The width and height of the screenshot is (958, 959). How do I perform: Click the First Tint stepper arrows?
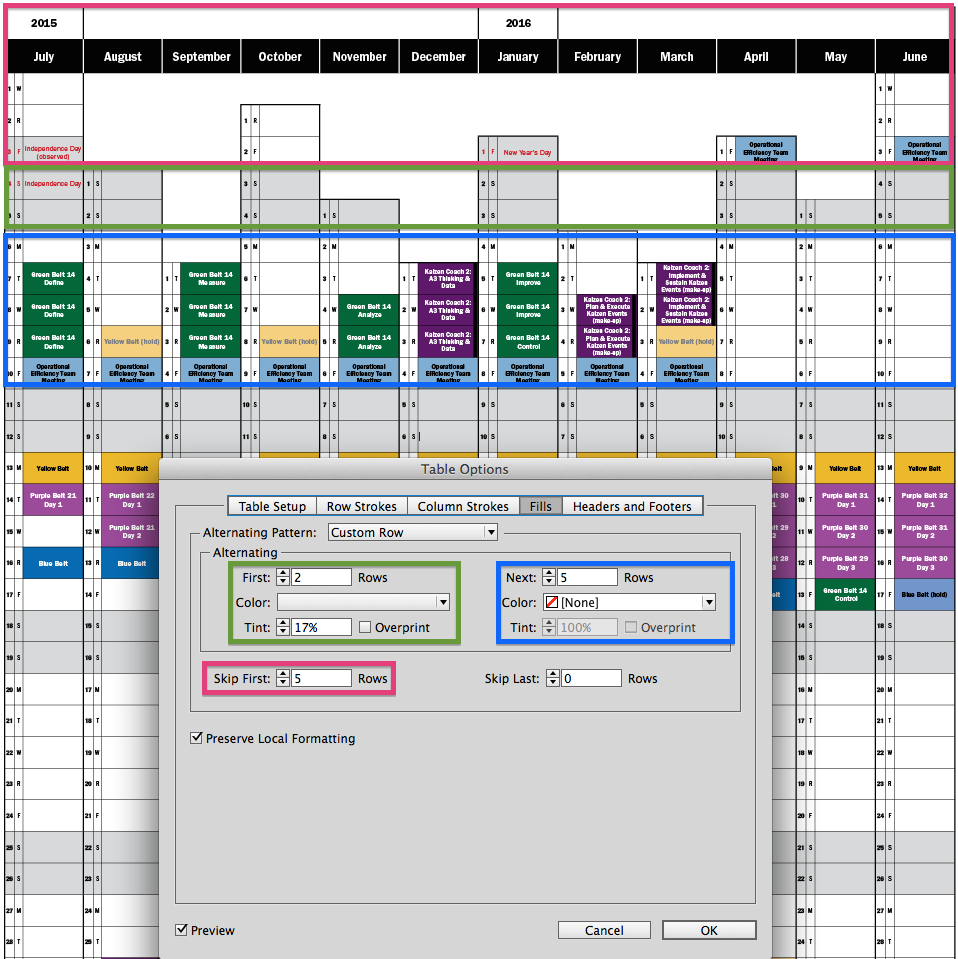(x=283, y=628)
